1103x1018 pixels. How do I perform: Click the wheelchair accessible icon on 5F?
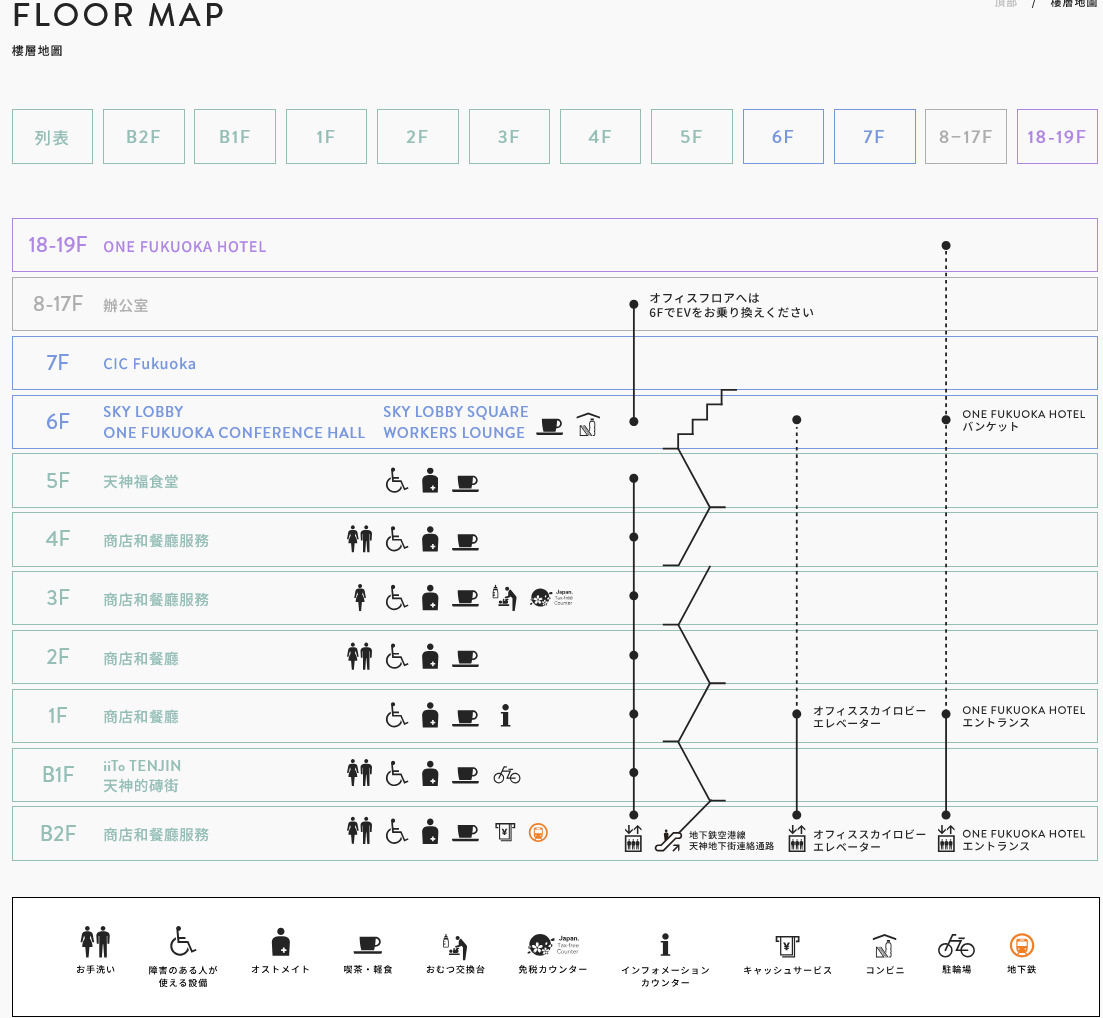397,482
